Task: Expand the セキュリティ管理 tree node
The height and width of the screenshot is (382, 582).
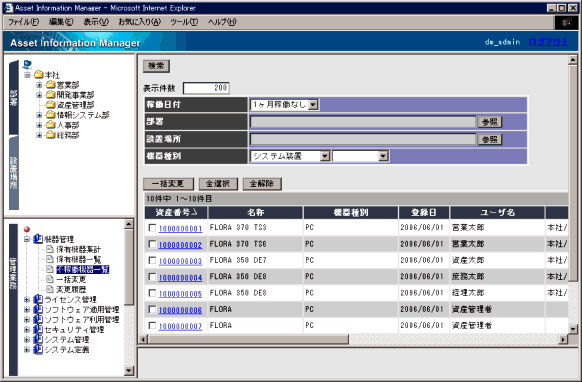Action: (x=27, y=329)
